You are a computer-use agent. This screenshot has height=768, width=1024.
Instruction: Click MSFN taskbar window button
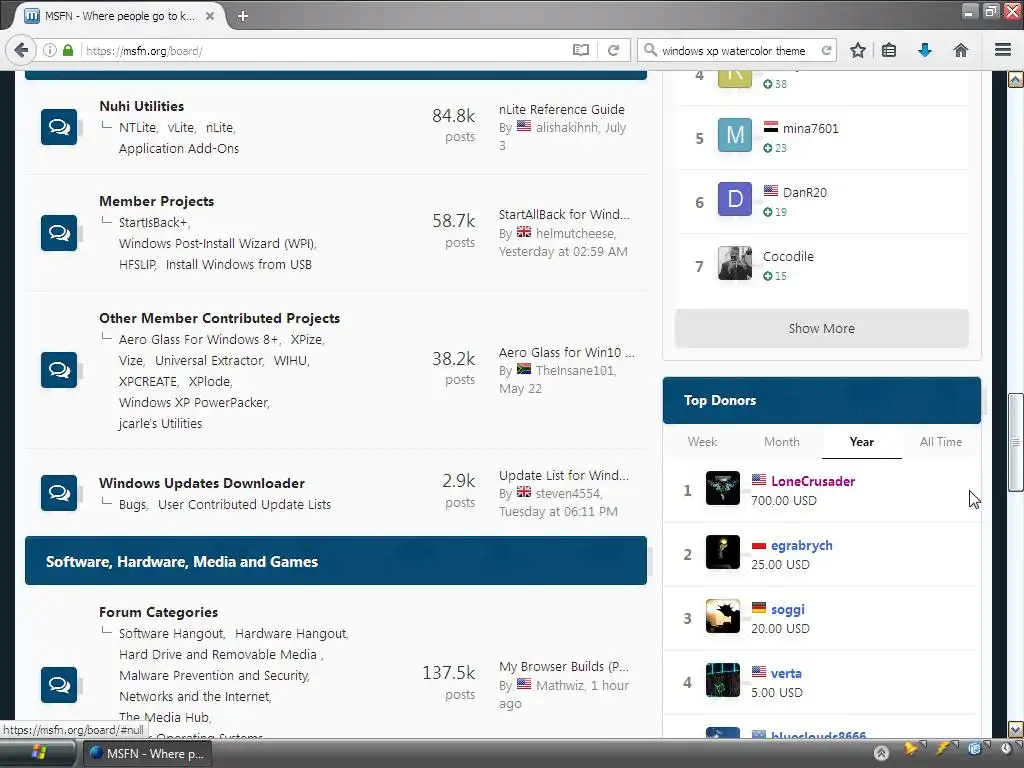146,754
